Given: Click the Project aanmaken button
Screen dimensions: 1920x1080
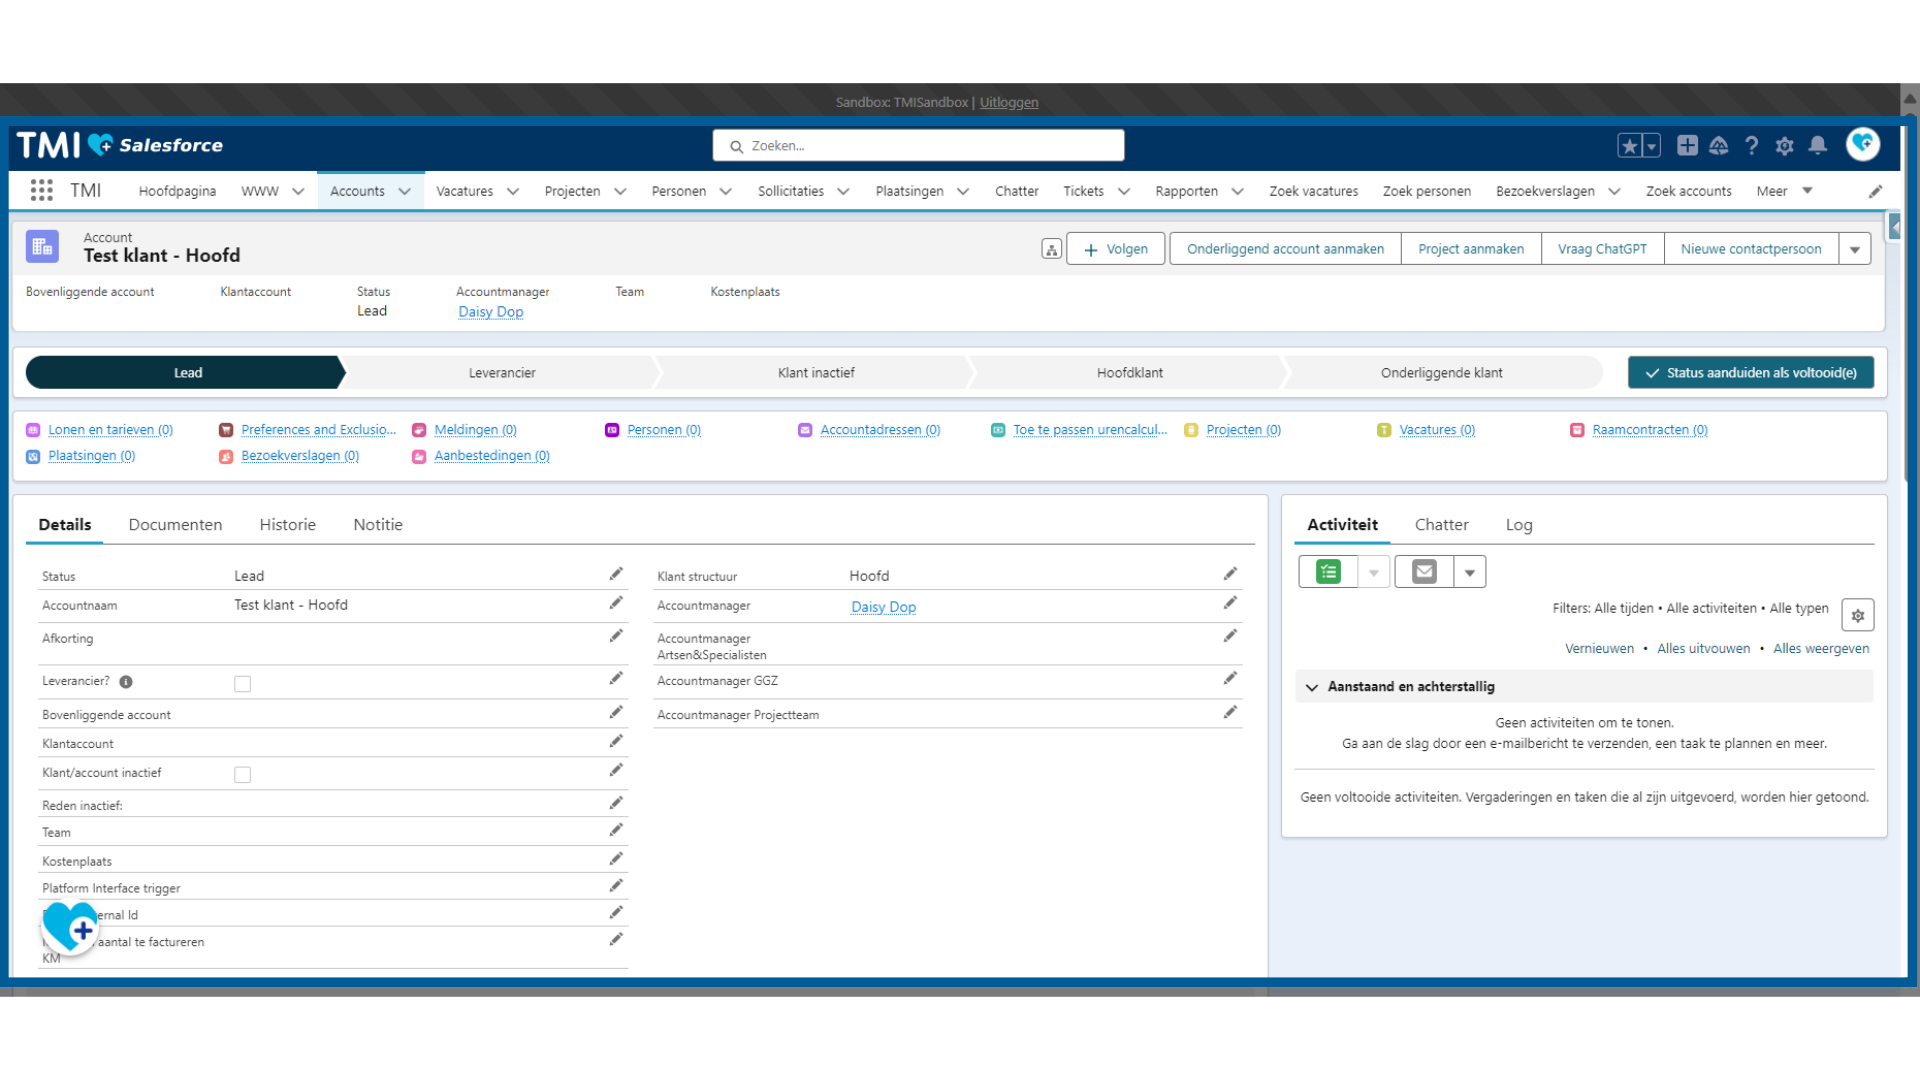Looking at the screenshot, I should 1471,249.
